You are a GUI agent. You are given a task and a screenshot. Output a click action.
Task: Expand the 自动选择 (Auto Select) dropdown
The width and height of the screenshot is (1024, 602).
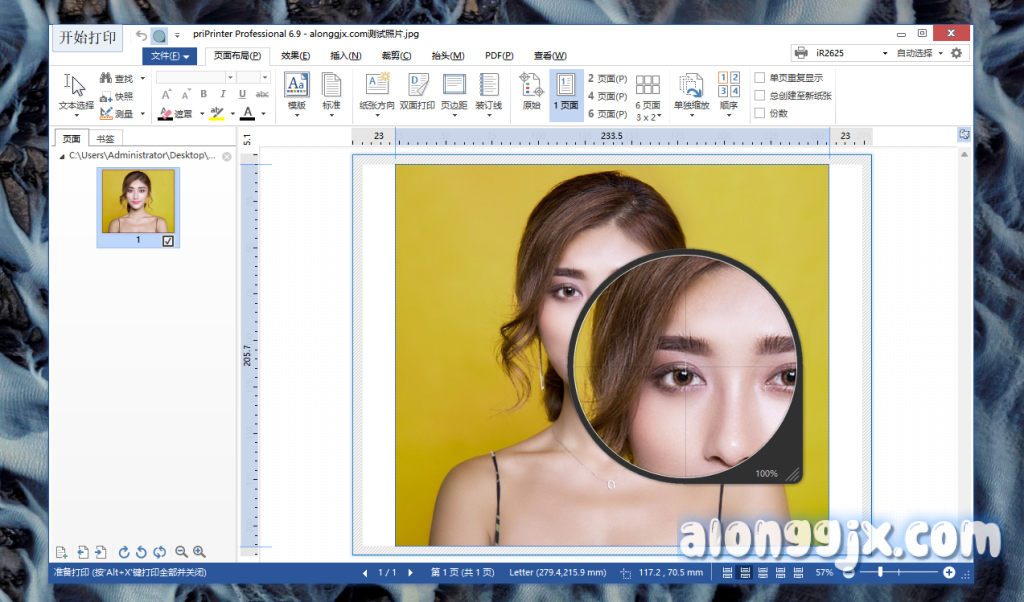[x=919, y=53]
